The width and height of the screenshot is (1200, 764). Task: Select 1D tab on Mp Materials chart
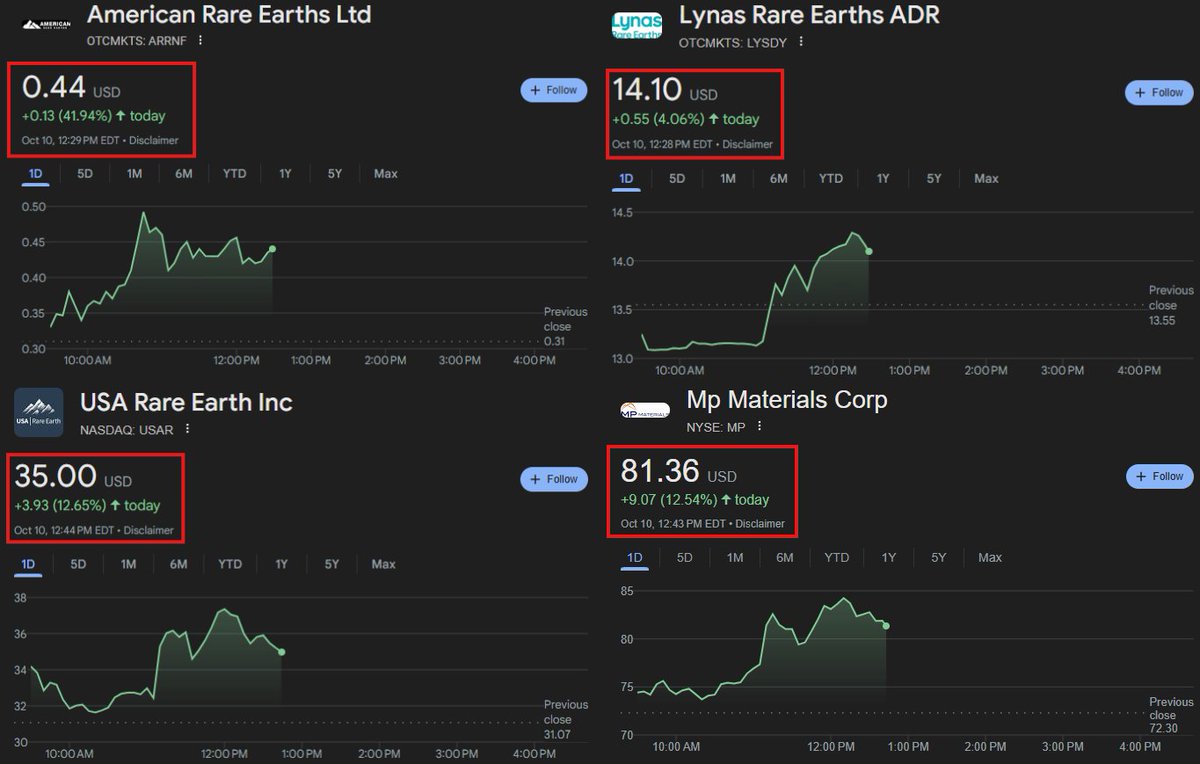click(634, 558)
